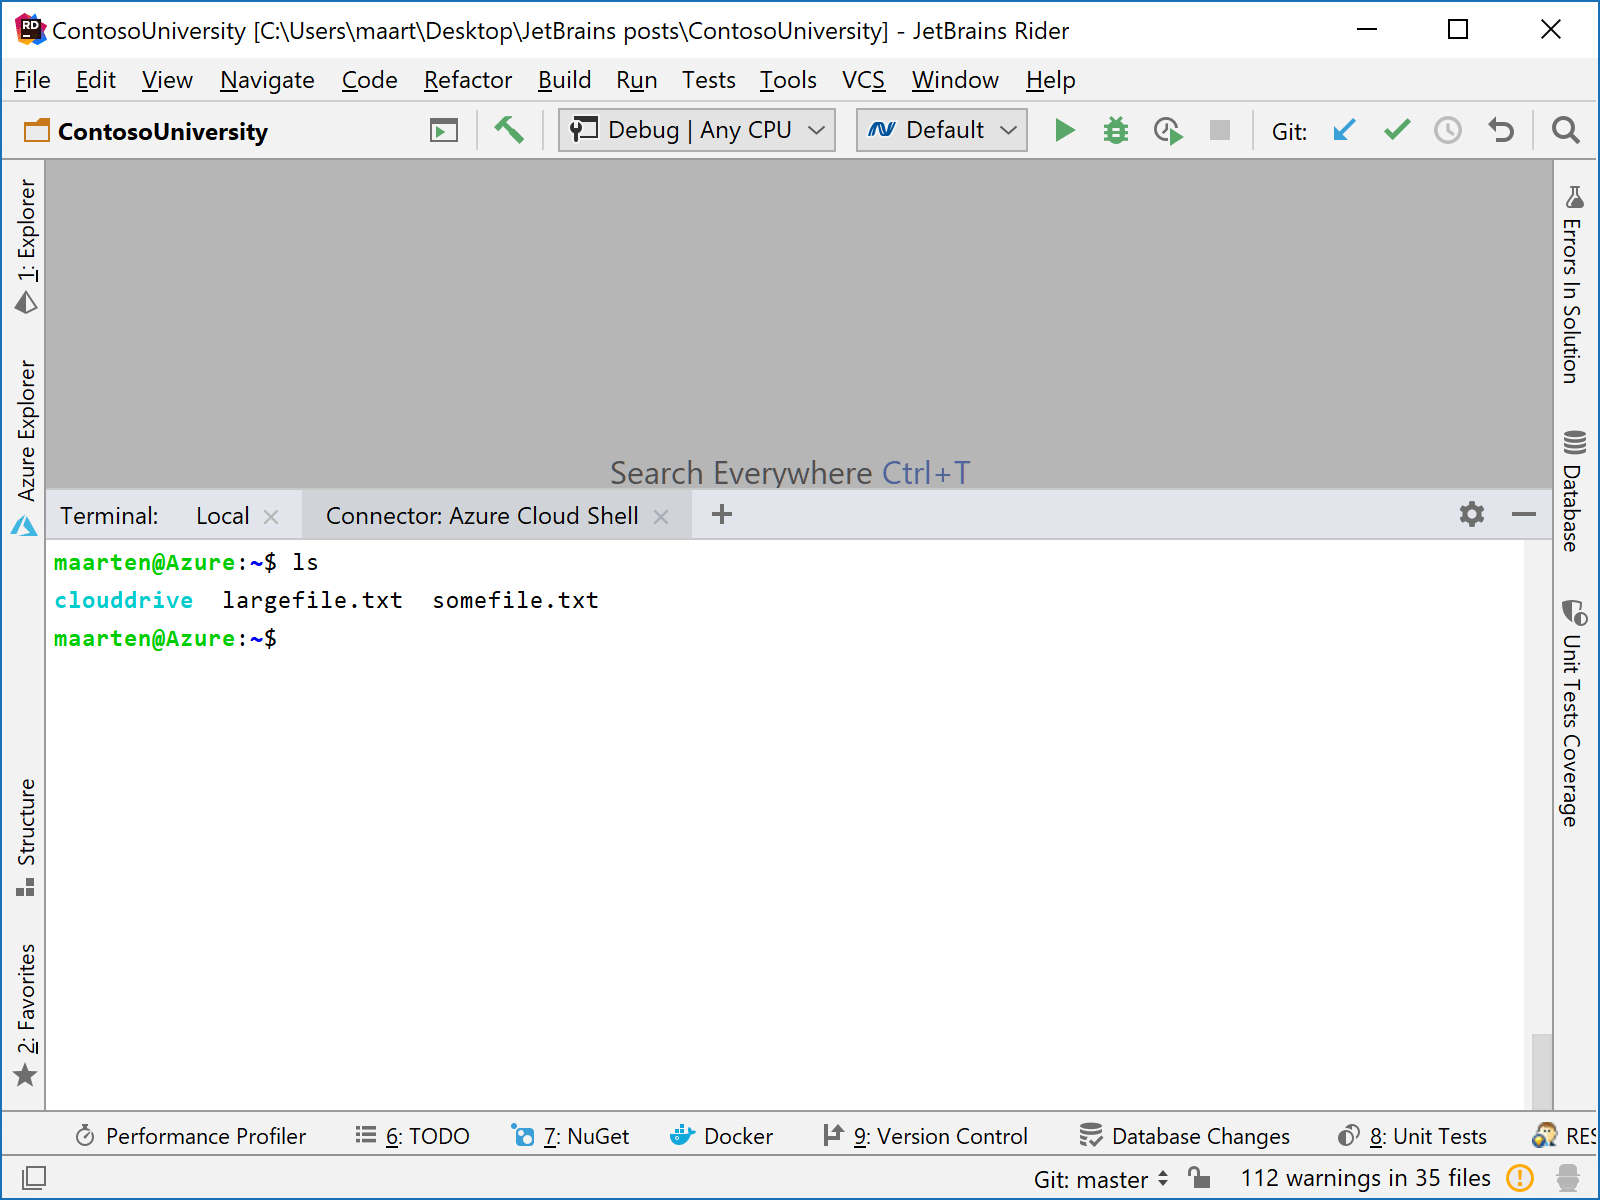Select Connector: Azure Cloud Shell tab
1600x1200 pixels.
coord(482,516)
